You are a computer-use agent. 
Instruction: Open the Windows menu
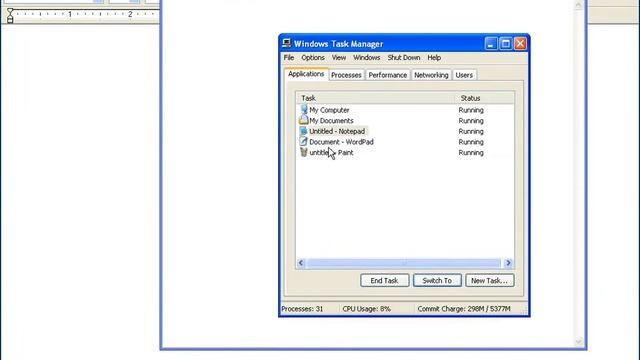pyautogui.click(x=367, y=58)
